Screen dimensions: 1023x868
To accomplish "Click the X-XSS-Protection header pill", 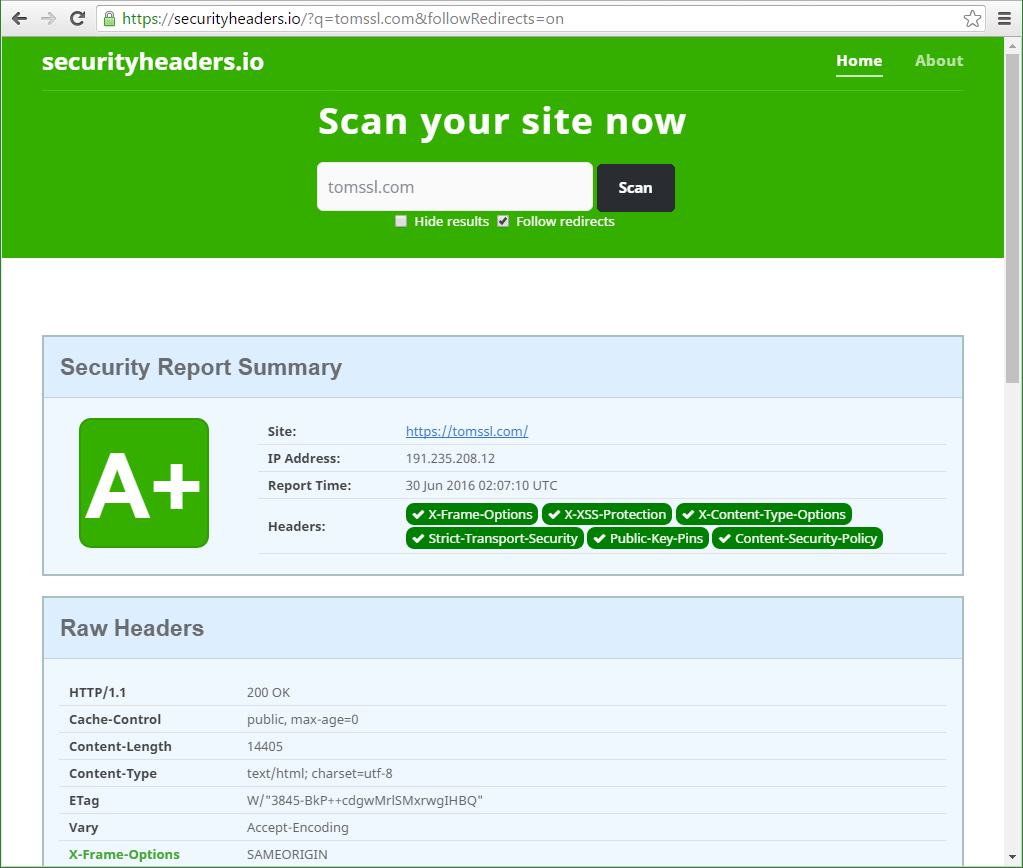I will (x=606, y=514).
